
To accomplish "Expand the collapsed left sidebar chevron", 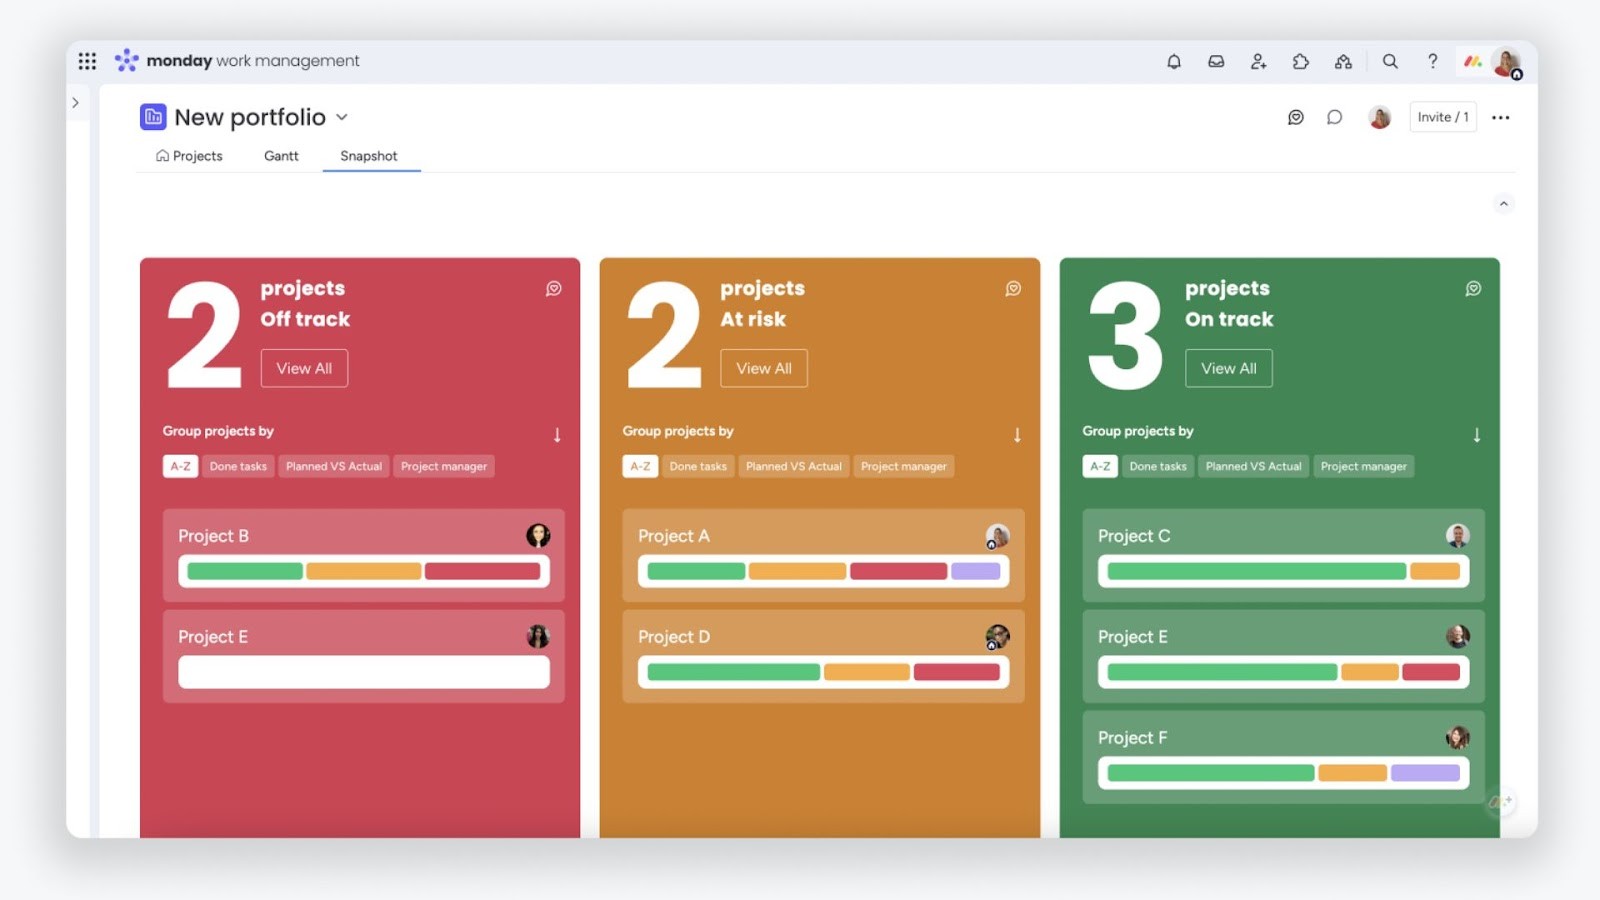I will pos(77,102).
